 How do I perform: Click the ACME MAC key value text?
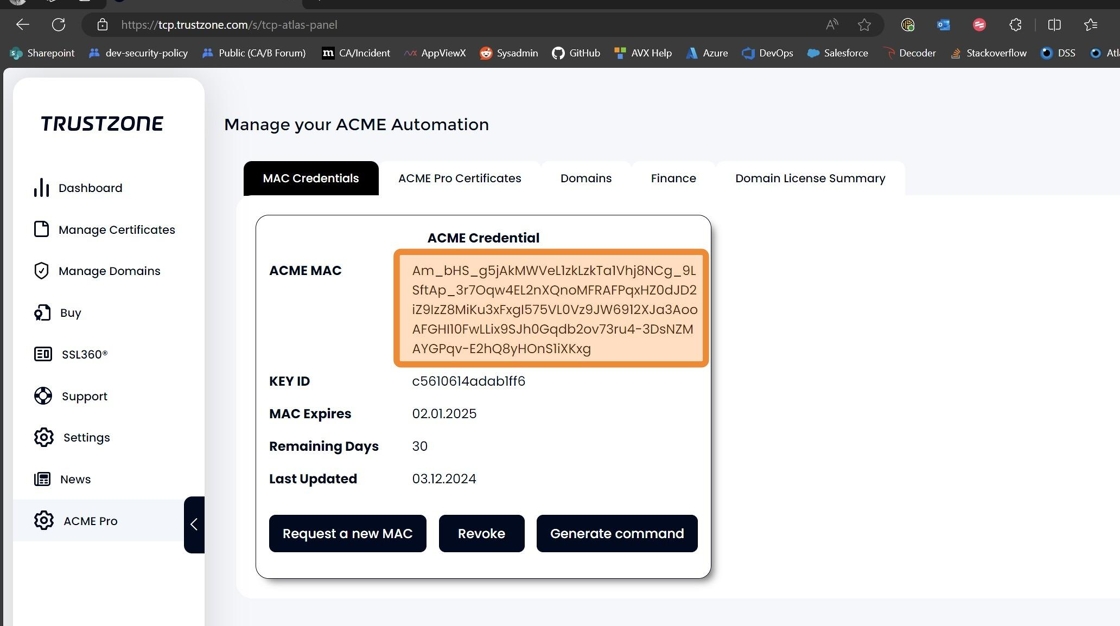click(x=554, y=309)
